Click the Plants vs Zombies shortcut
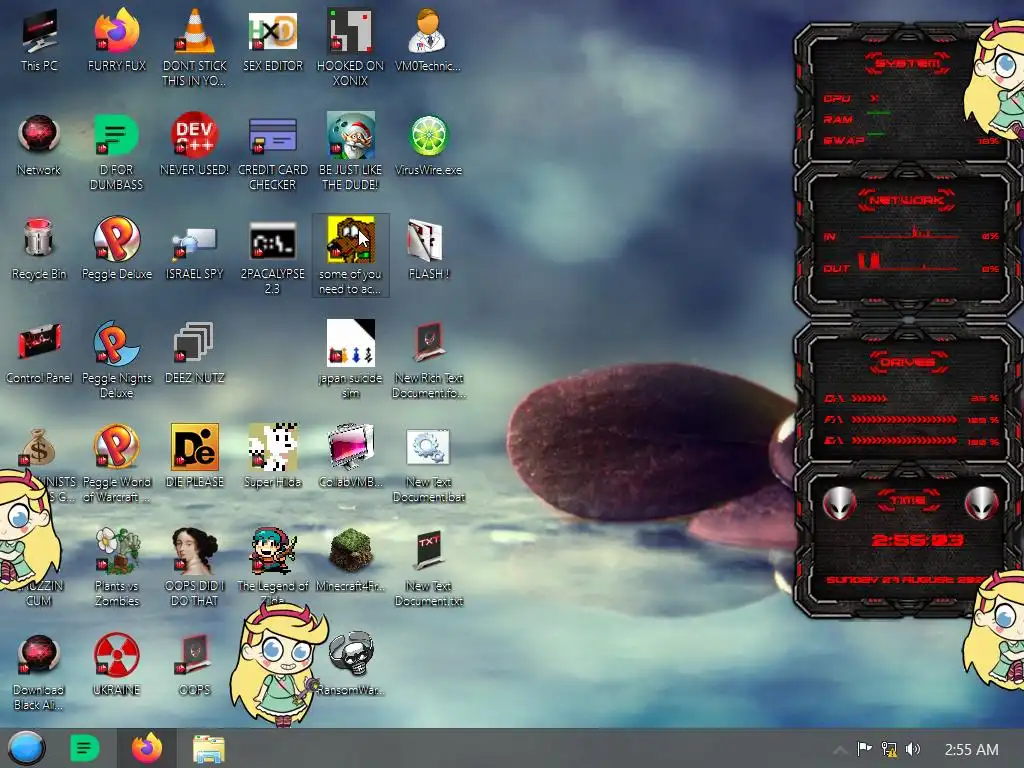The height and width of the screenshot is (768, 1024). 117,567
